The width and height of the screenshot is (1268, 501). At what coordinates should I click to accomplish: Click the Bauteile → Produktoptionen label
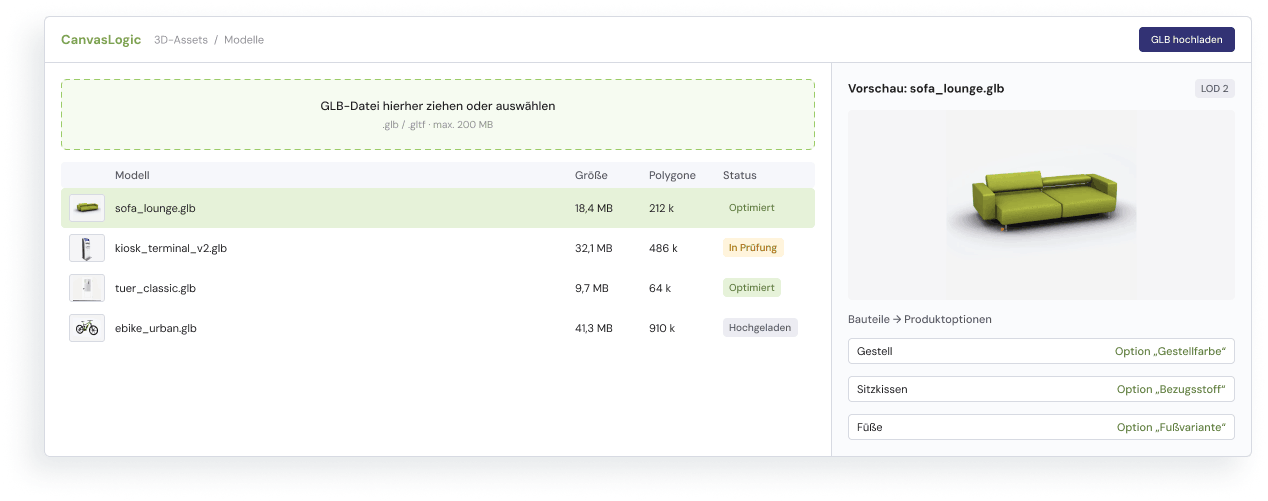pyautogui.click(x=920, y=320)
